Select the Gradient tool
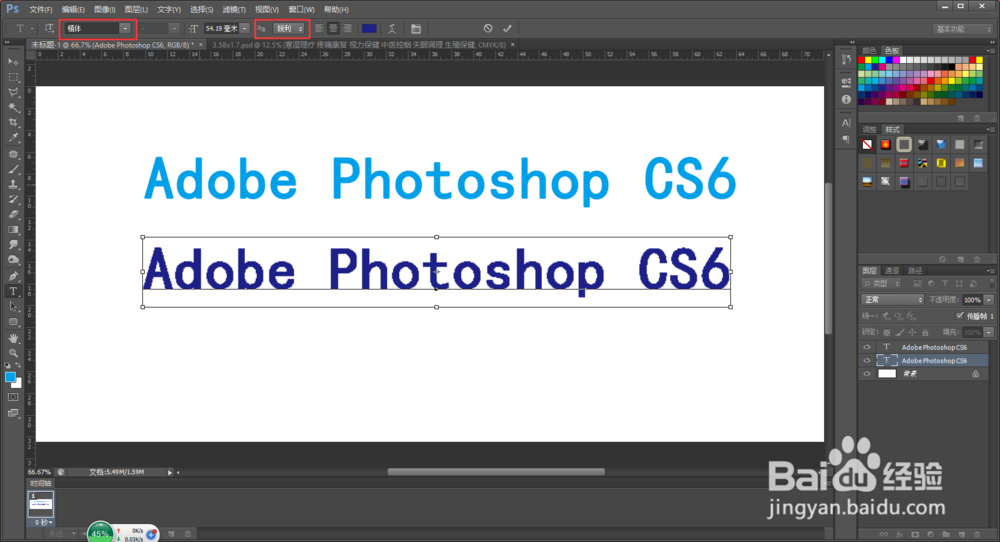Image resolution: width=1000 pixels, height=542 pixels. point(13,230)
